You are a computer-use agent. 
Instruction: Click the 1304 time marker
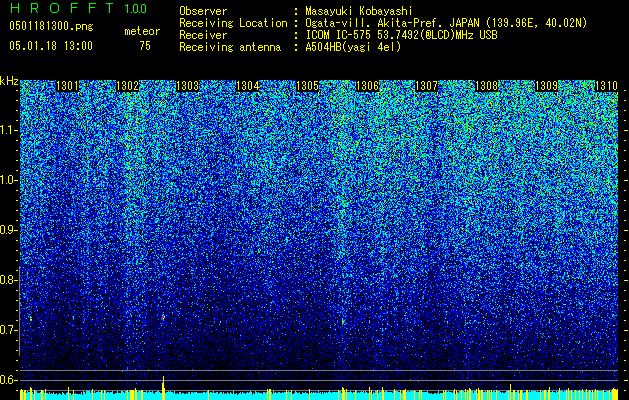[x=248, y=86]
